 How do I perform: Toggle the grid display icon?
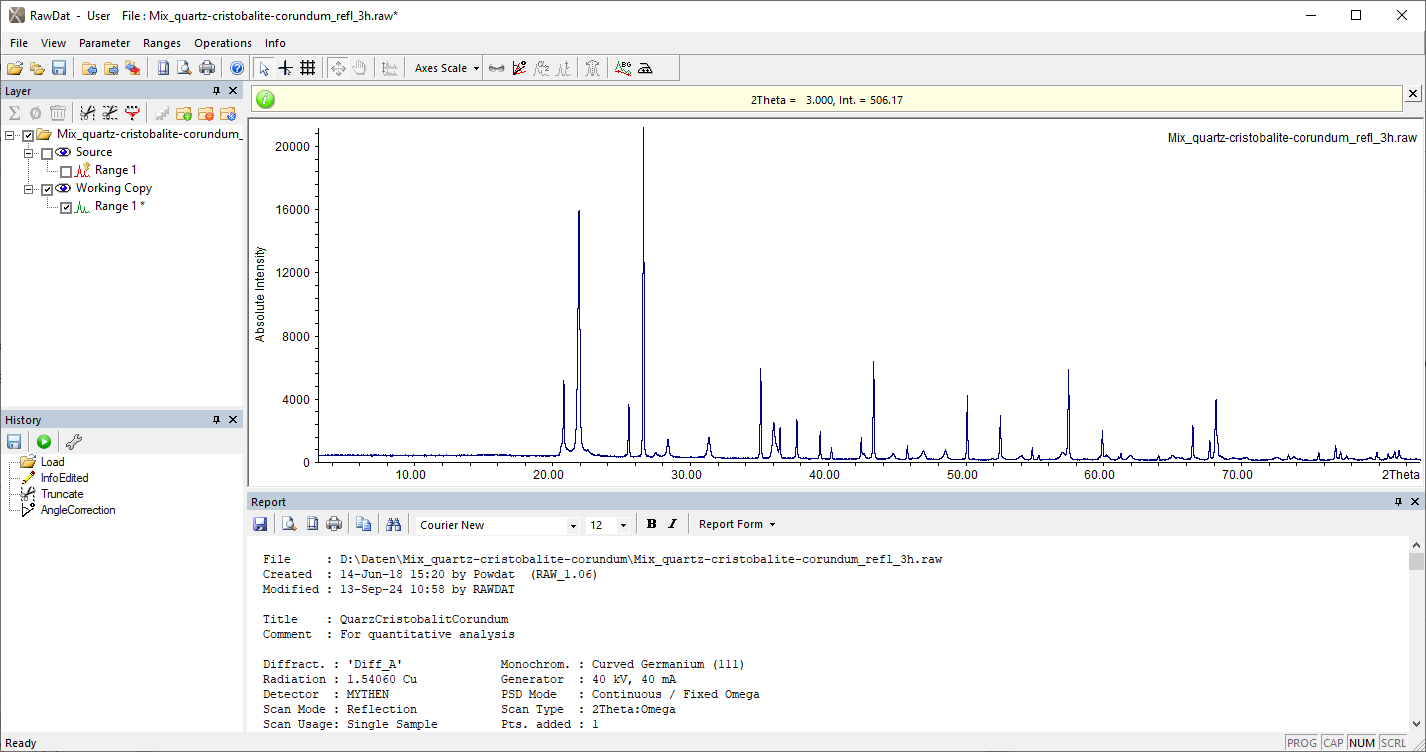pyautogui.click(x=308, y=68)
